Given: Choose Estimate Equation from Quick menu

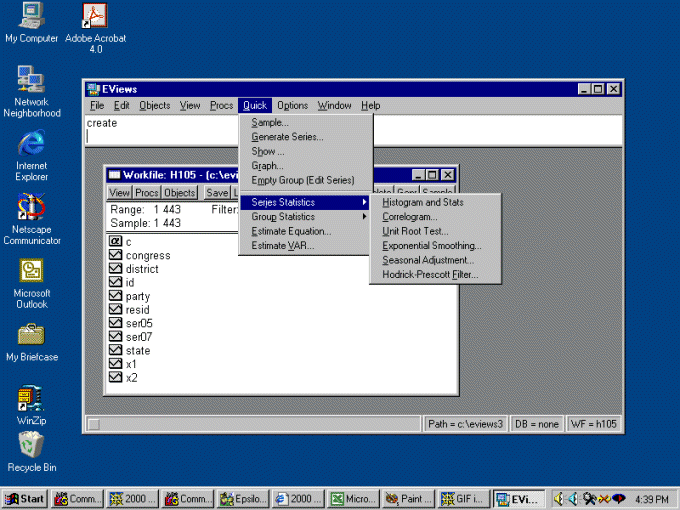Looking at the screenshot, I should tap(291, 231).
